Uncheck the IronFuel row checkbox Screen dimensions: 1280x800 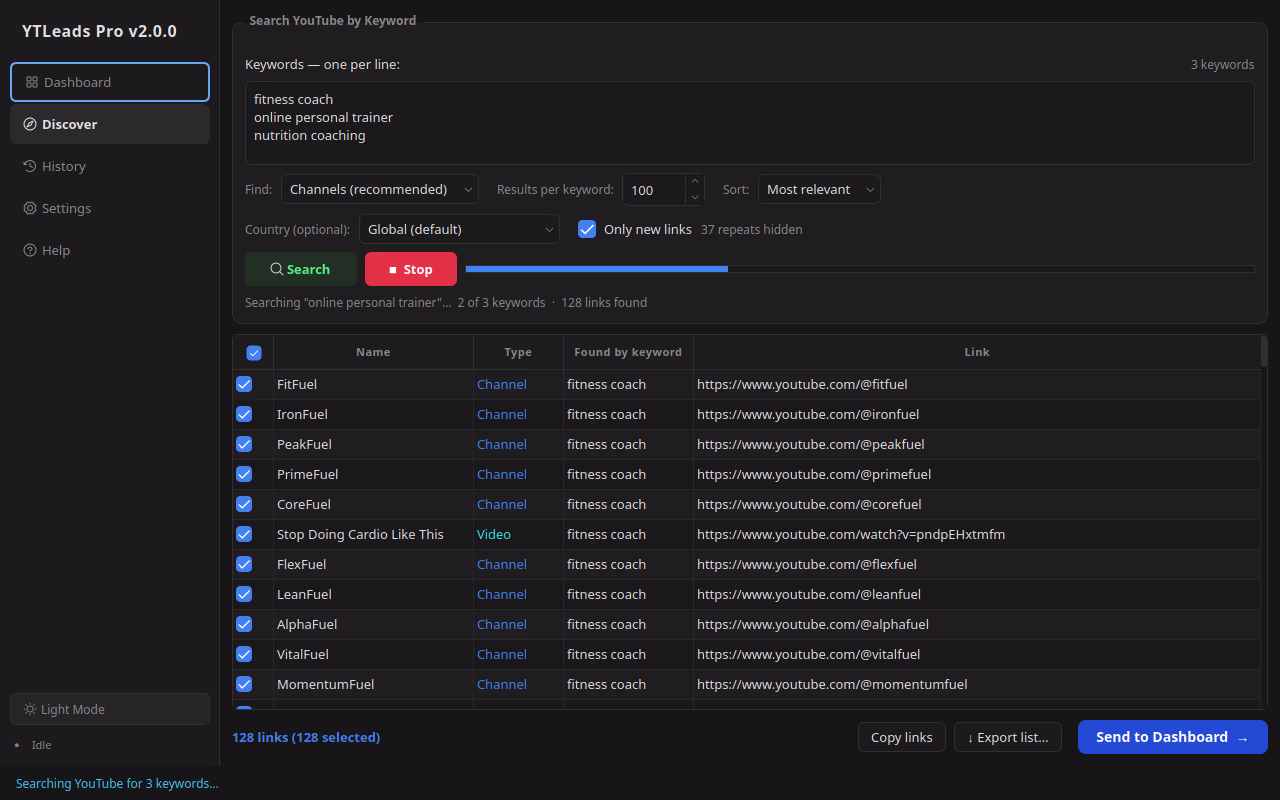244,414
